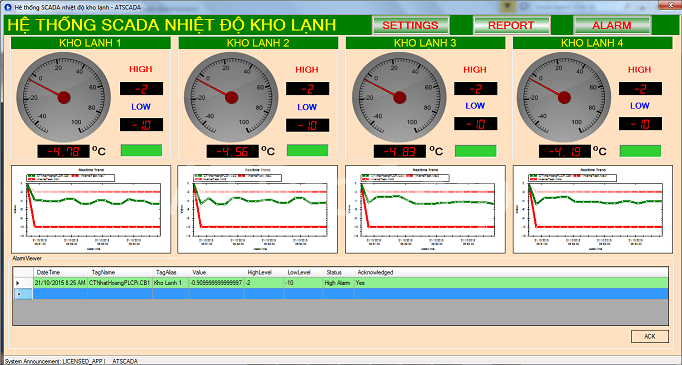682x365 pixels.
Task: Select Kho Lạnh 1 HIGH setpoint display
Action: (141, 89)
